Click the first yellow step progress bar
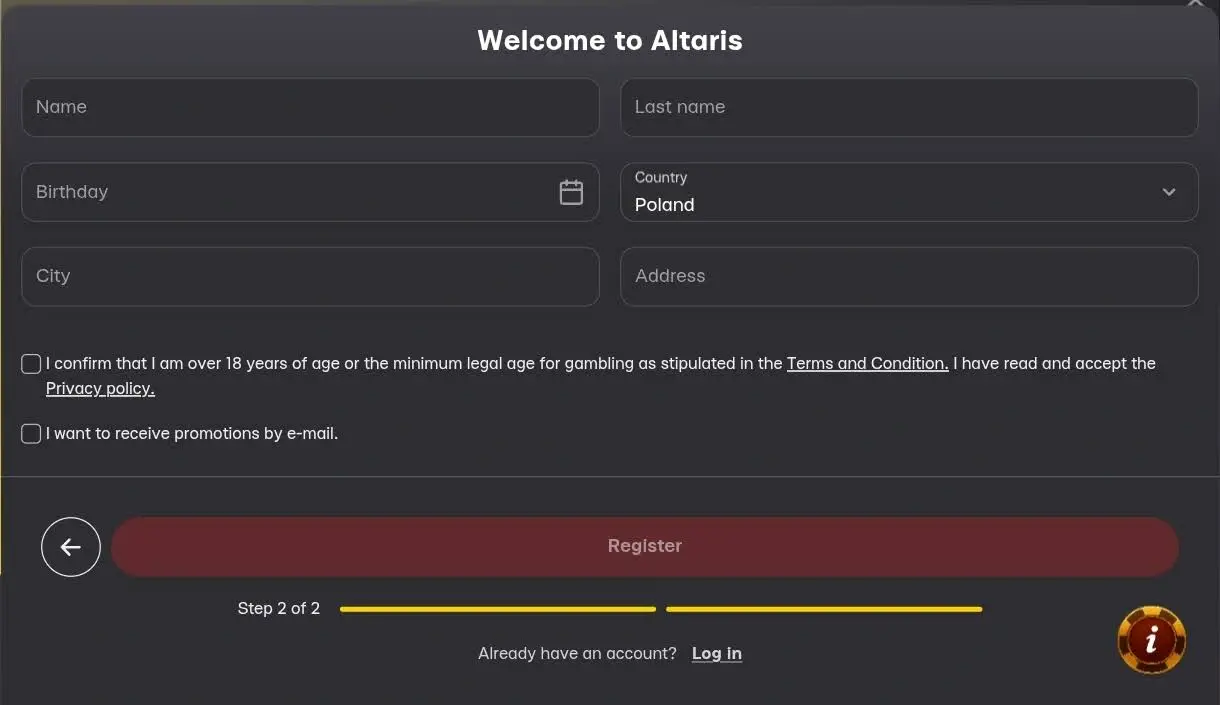 [x=498, y=609]
